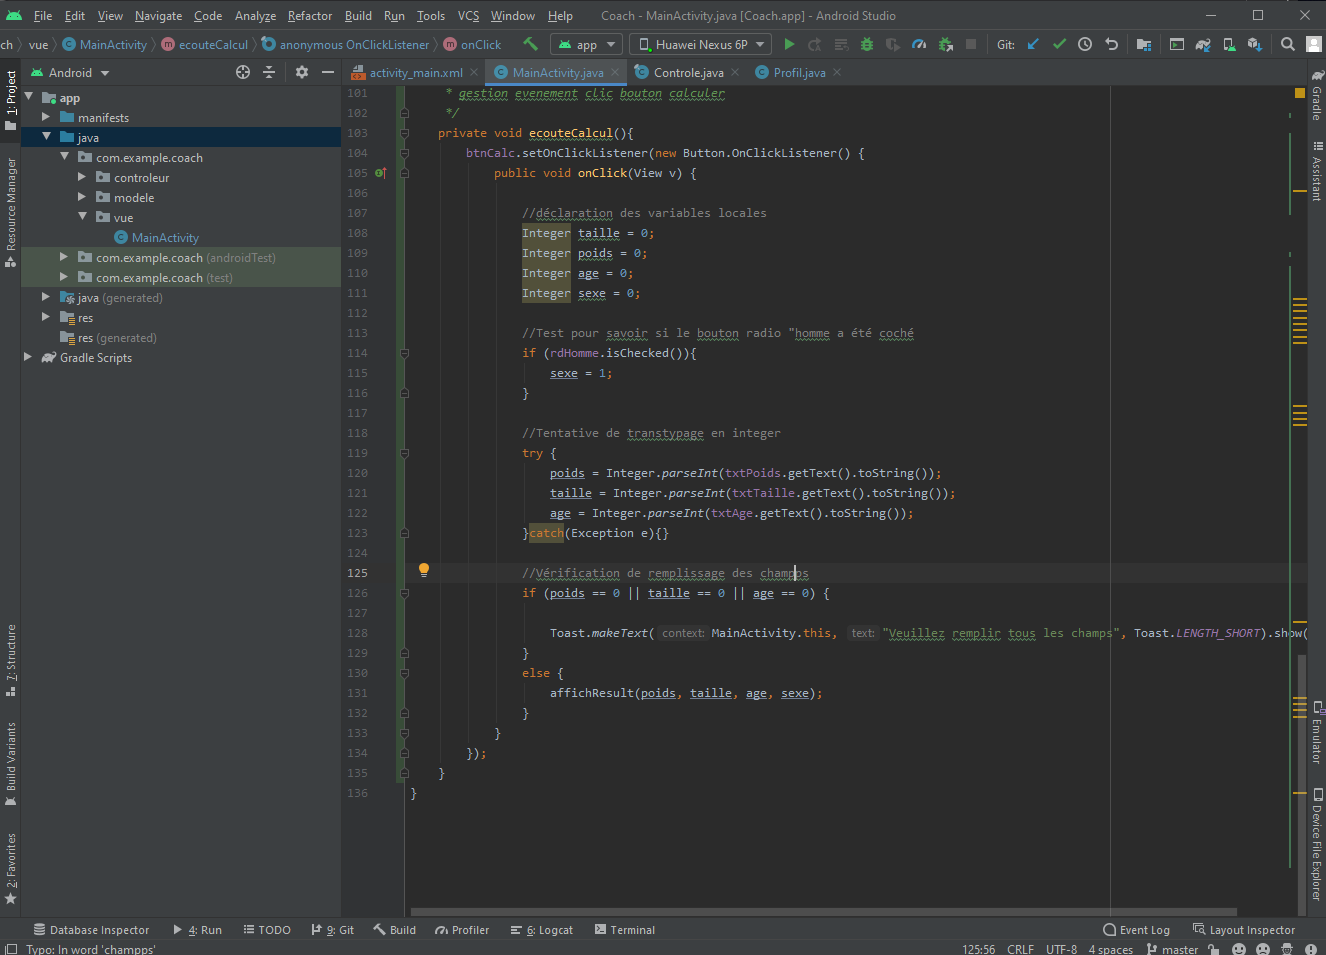Open the Terminal tool window button
The height and width of the screenshot is (955, 1326).
[625, 930]
